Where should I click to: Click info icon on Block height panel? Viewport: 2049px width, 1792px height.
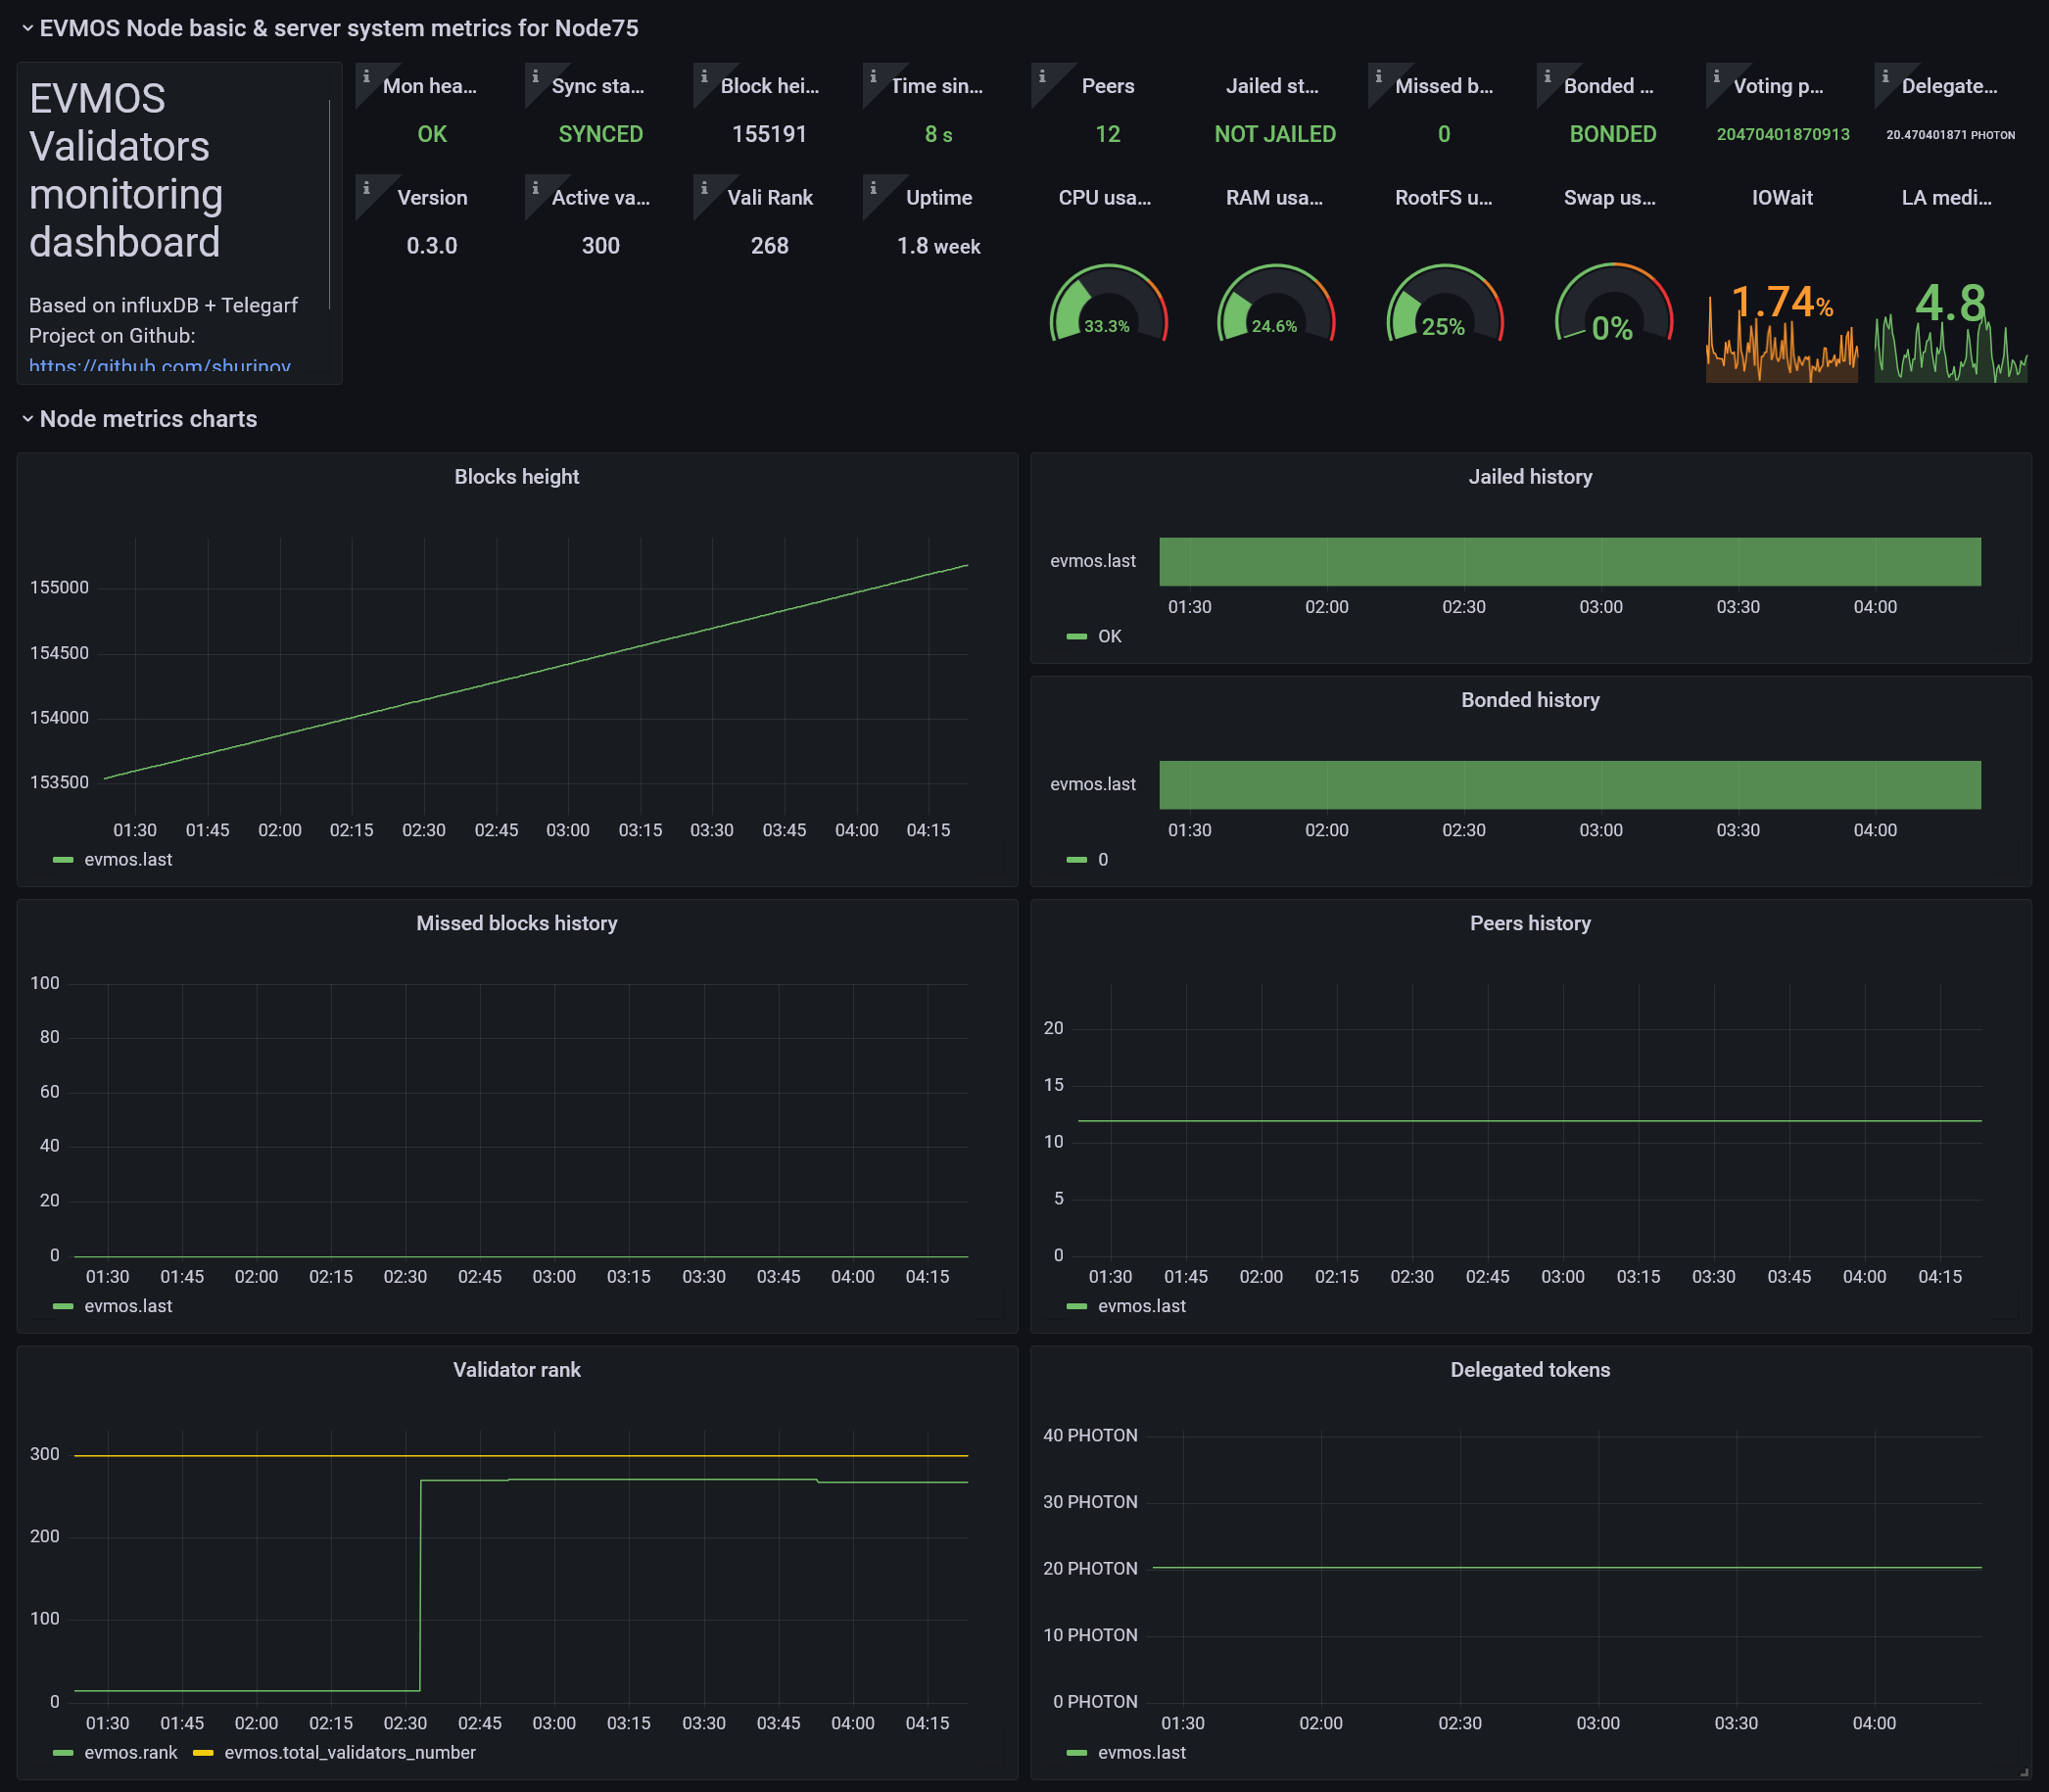704,76
